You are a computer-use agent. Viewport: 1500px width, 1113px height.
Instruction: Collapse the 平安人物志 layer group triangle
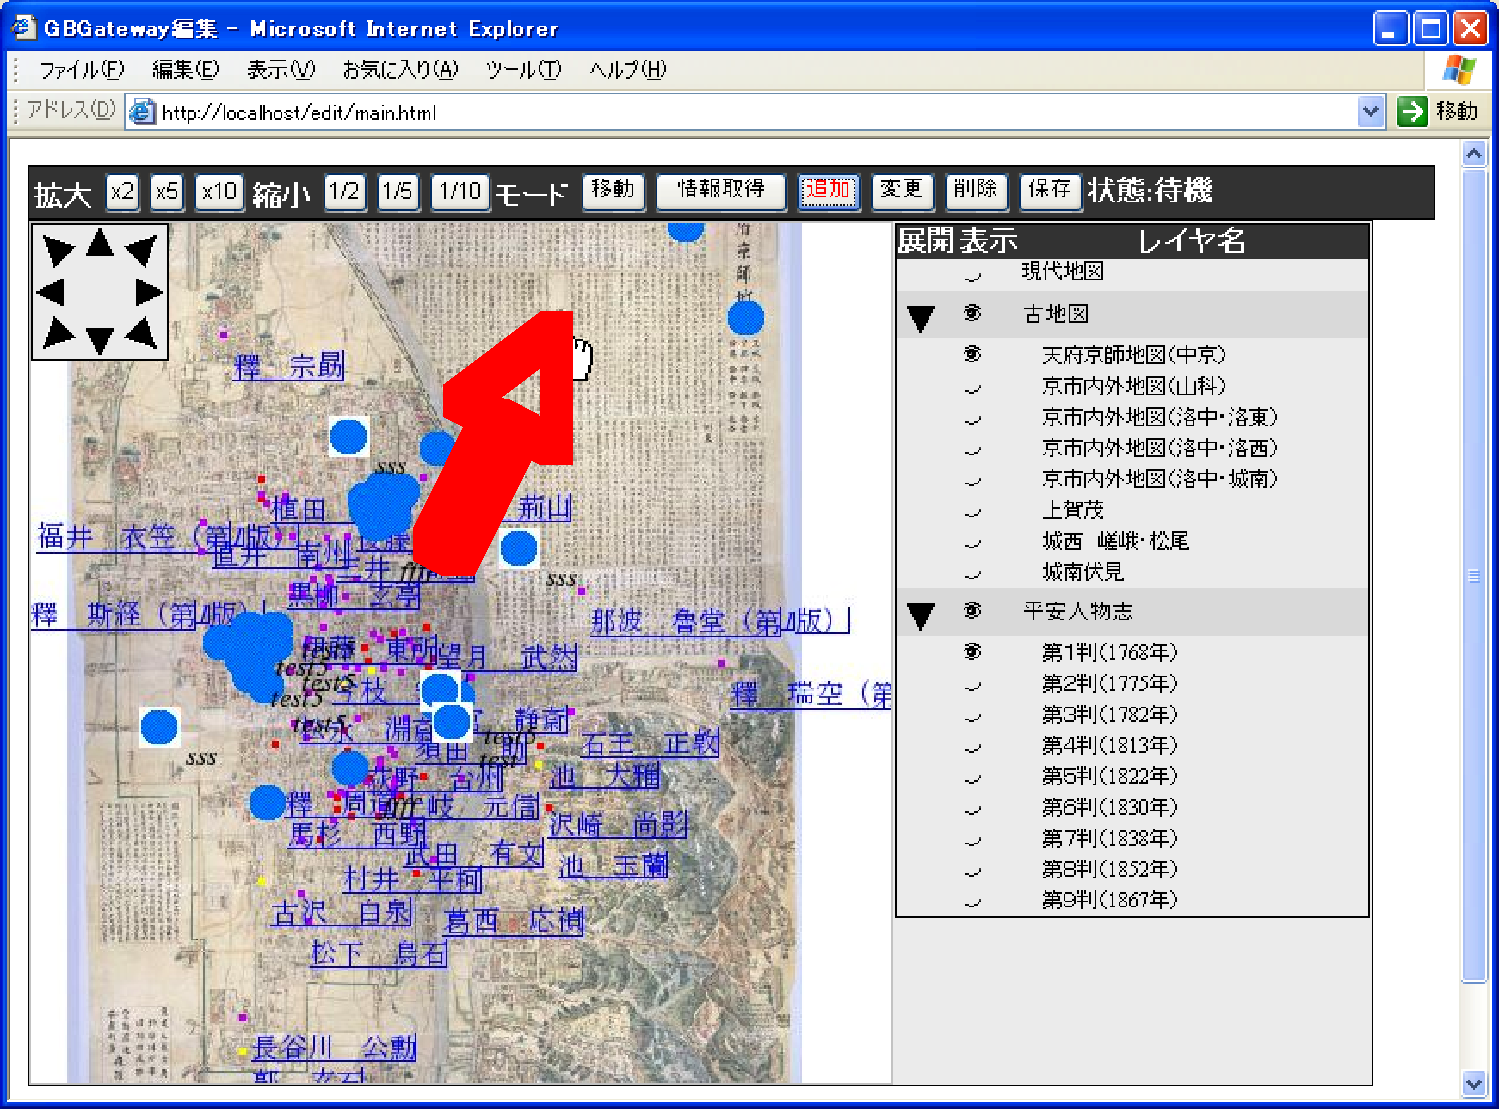coord(920,615)
